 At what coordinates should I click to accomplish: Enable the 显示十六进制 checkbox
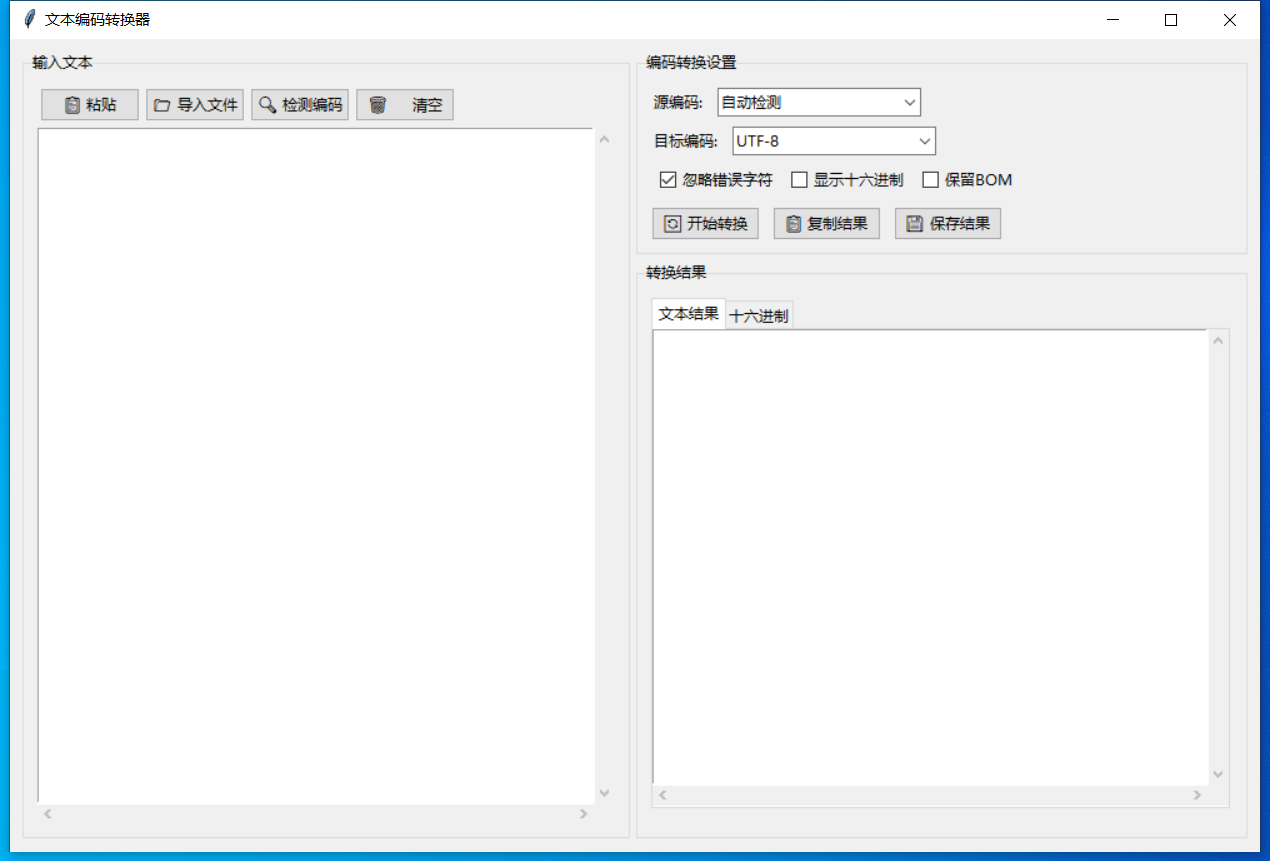click(799, 180)
